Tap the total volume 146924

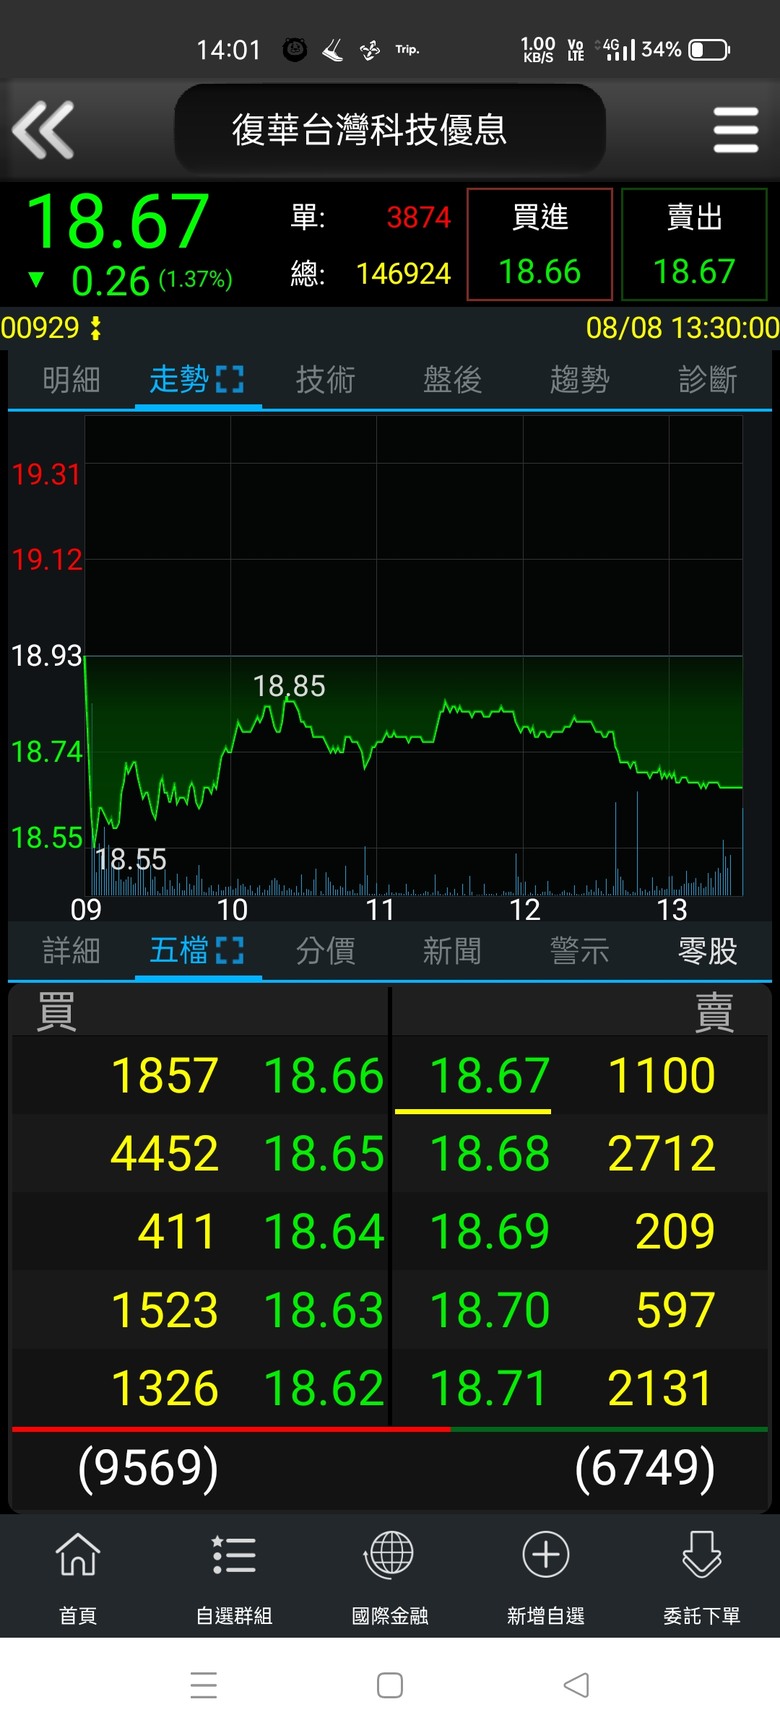click(x=404, y=273)
